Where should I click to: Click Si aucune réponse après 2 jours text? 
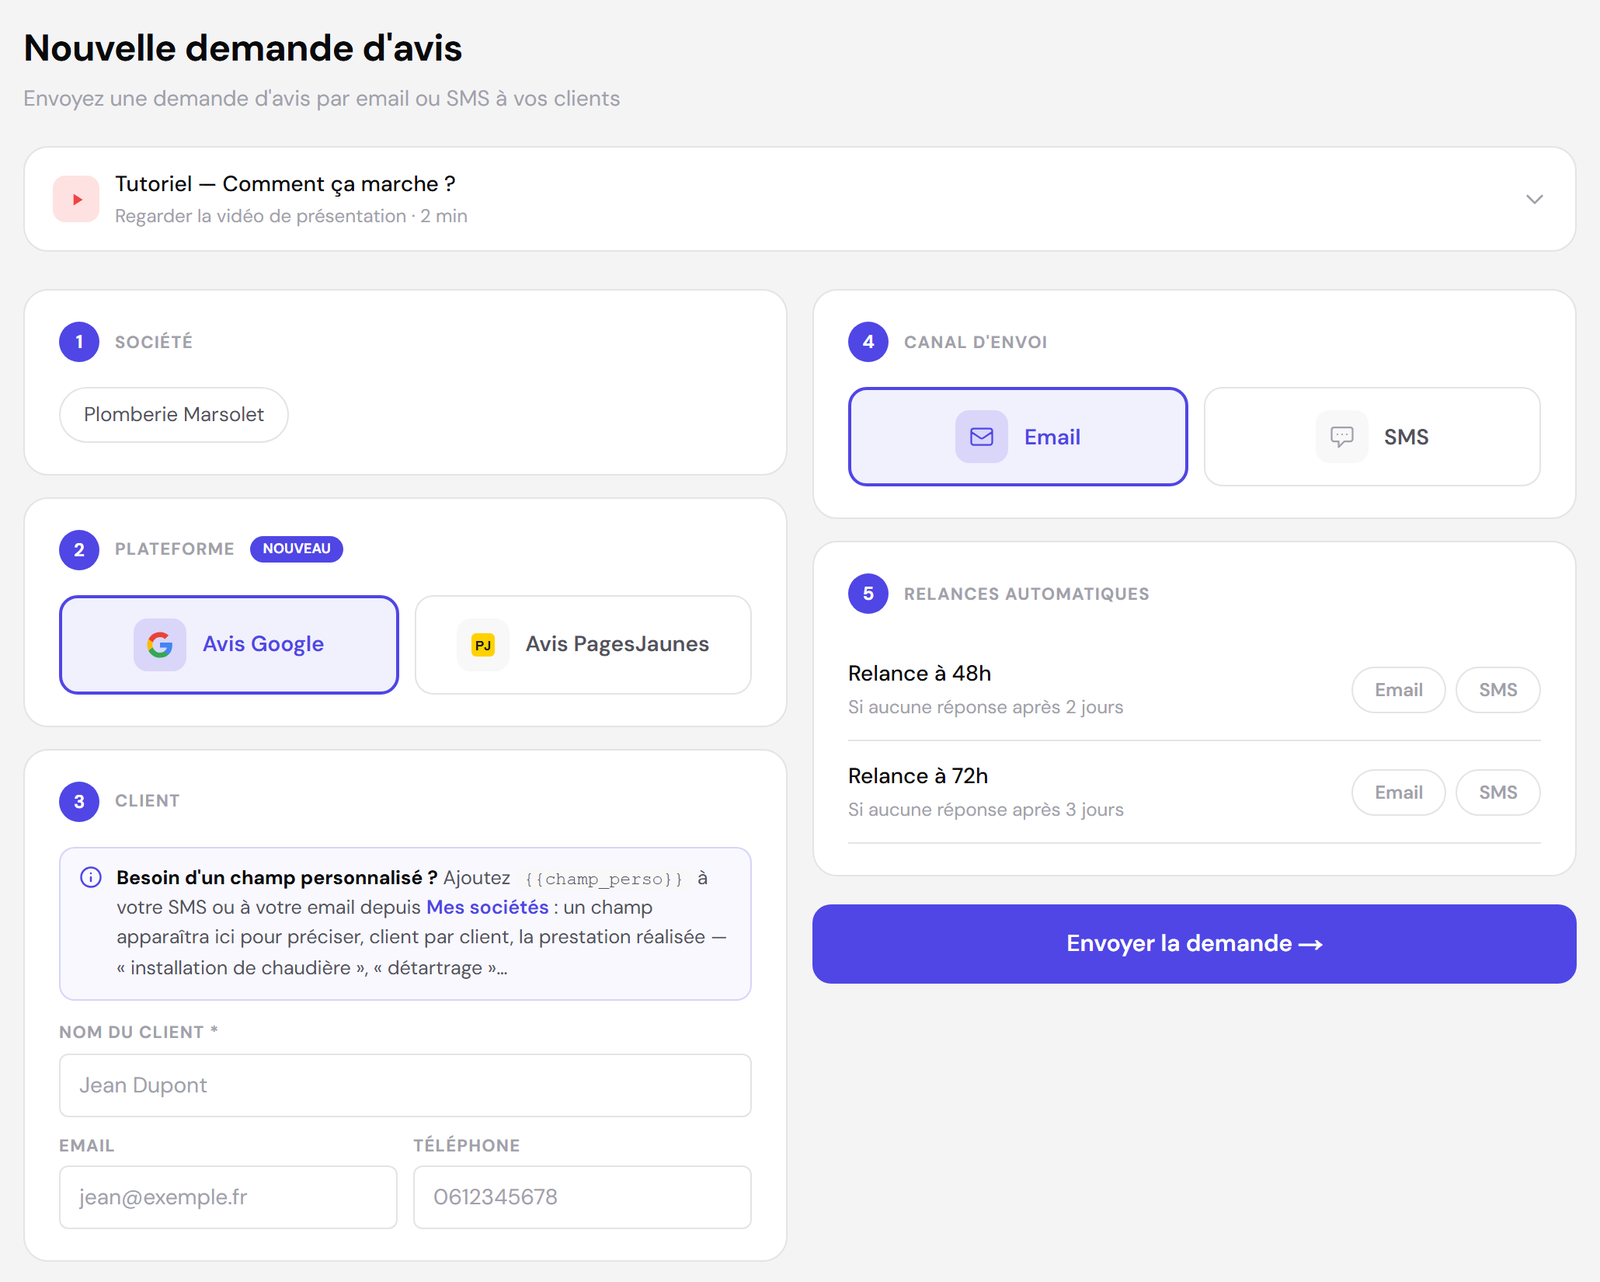pos(985,707)
